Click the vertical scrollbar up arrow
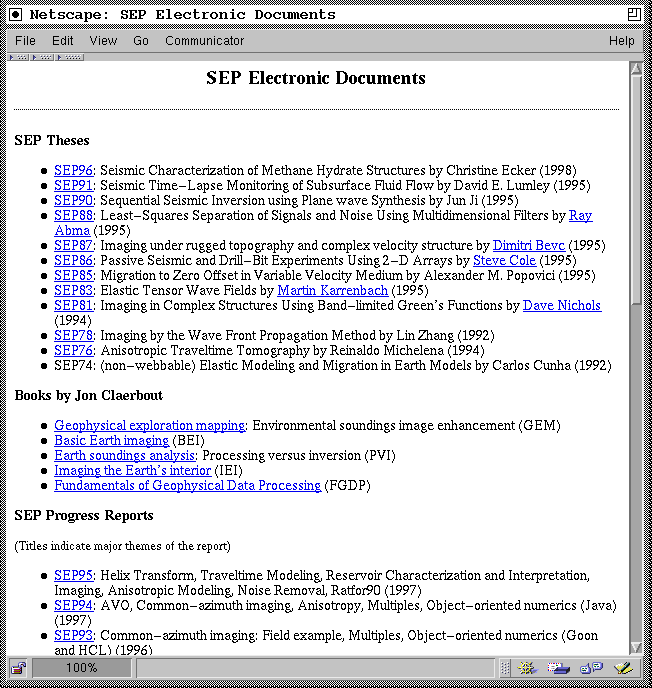Image resolution: width=652 pixels, height=688 pixels. (636, 68)
